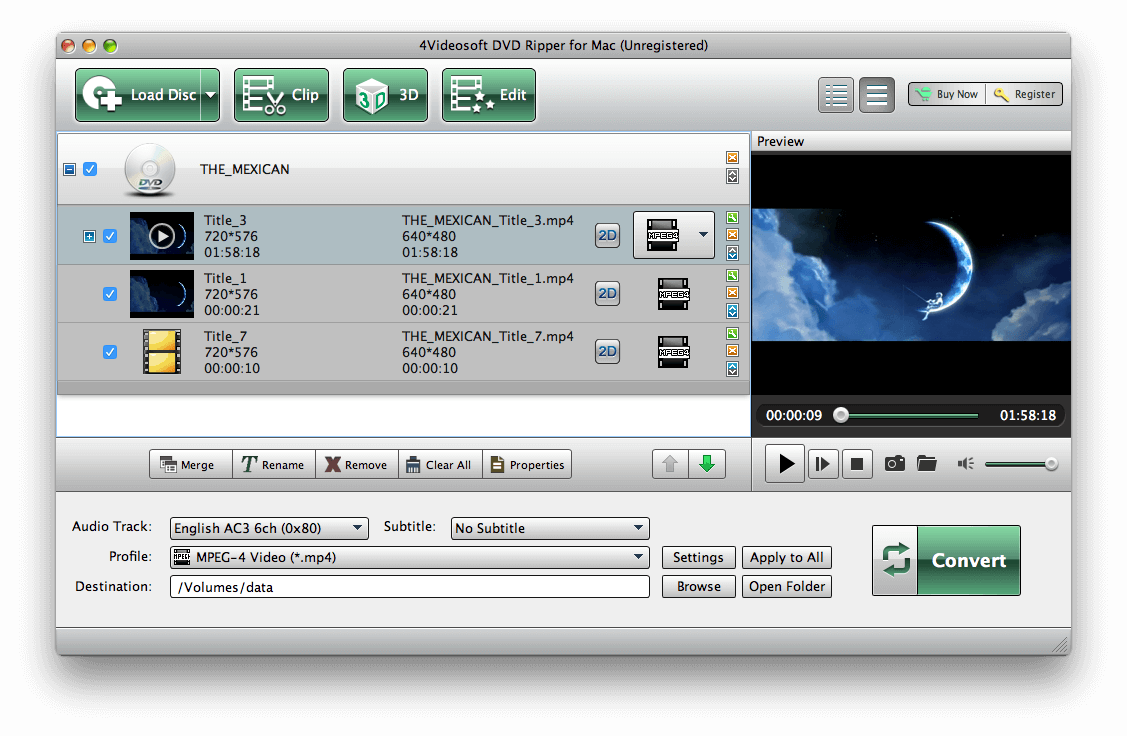Screen dimensions: 1127x736
Task: Play the preview video
Action: coord(784,464)
